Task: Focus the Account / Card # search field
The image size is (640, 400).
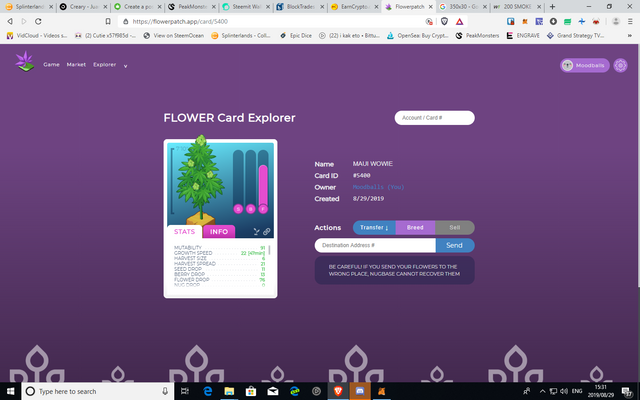Action: point(434,118)
